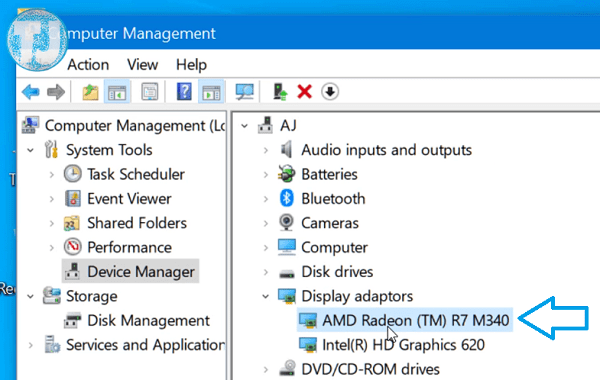Collapse the Display adaptors category
600x380 pixels.
(x=266, y=297)
